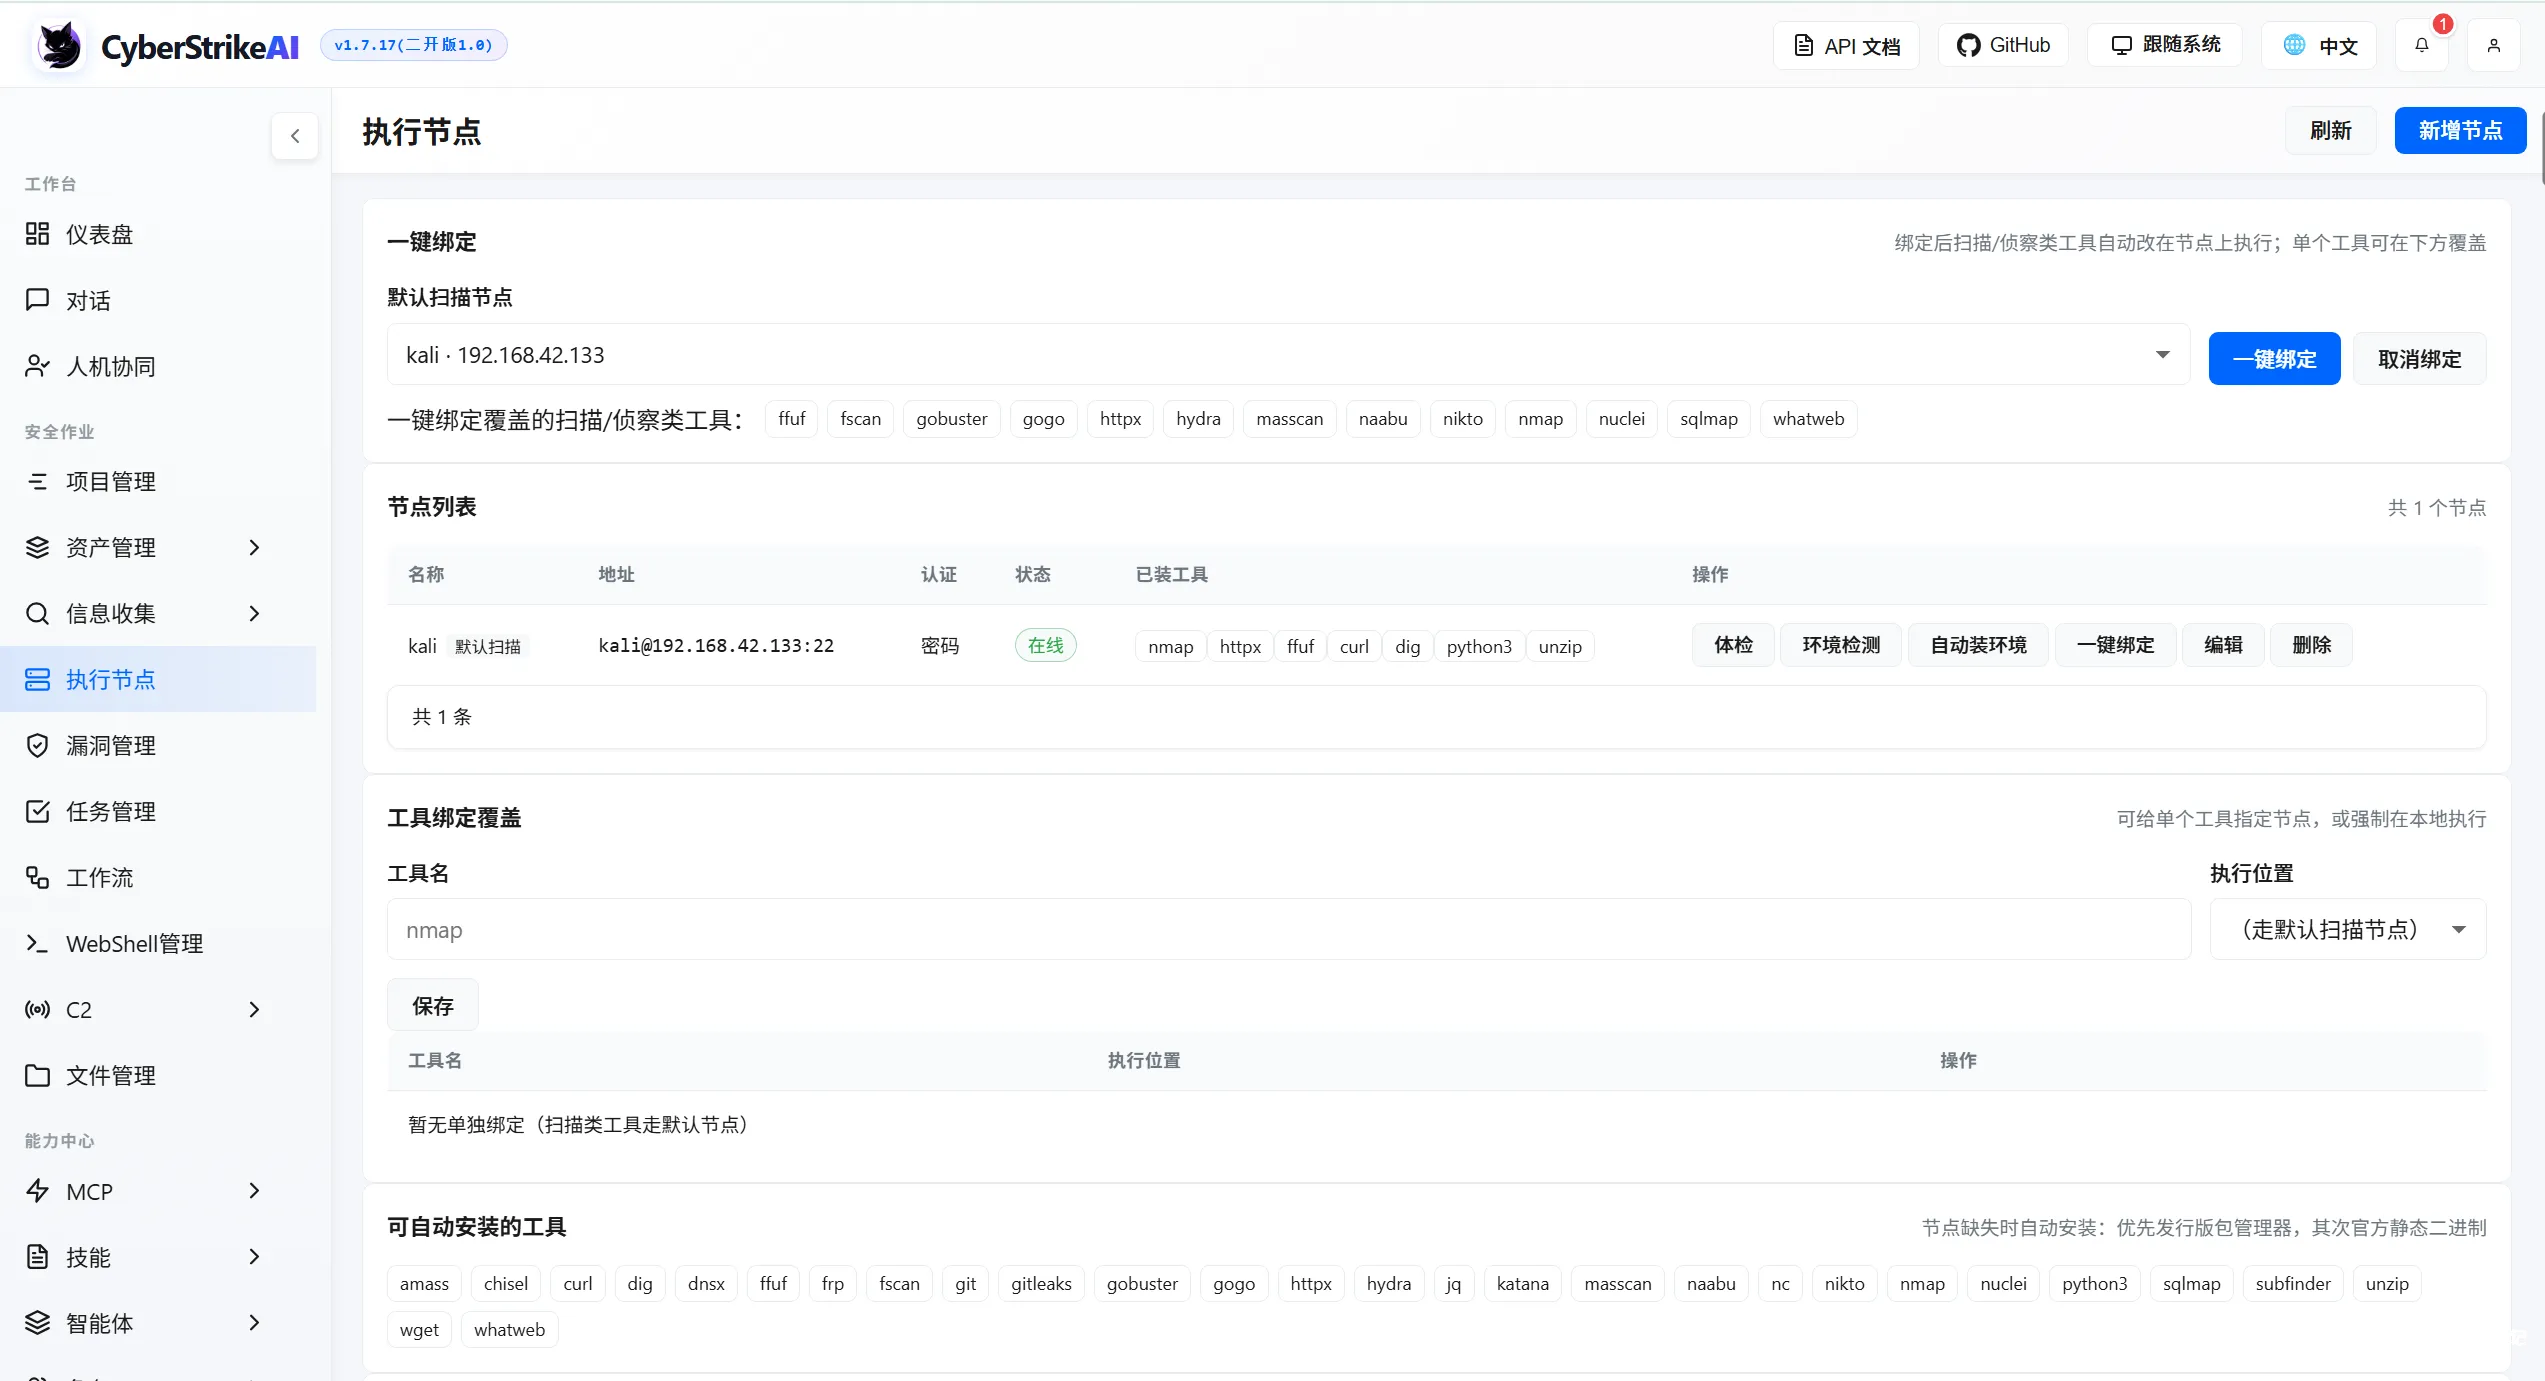Open the 中文 language selector

pyautogui.click(x=2320, y=46)
